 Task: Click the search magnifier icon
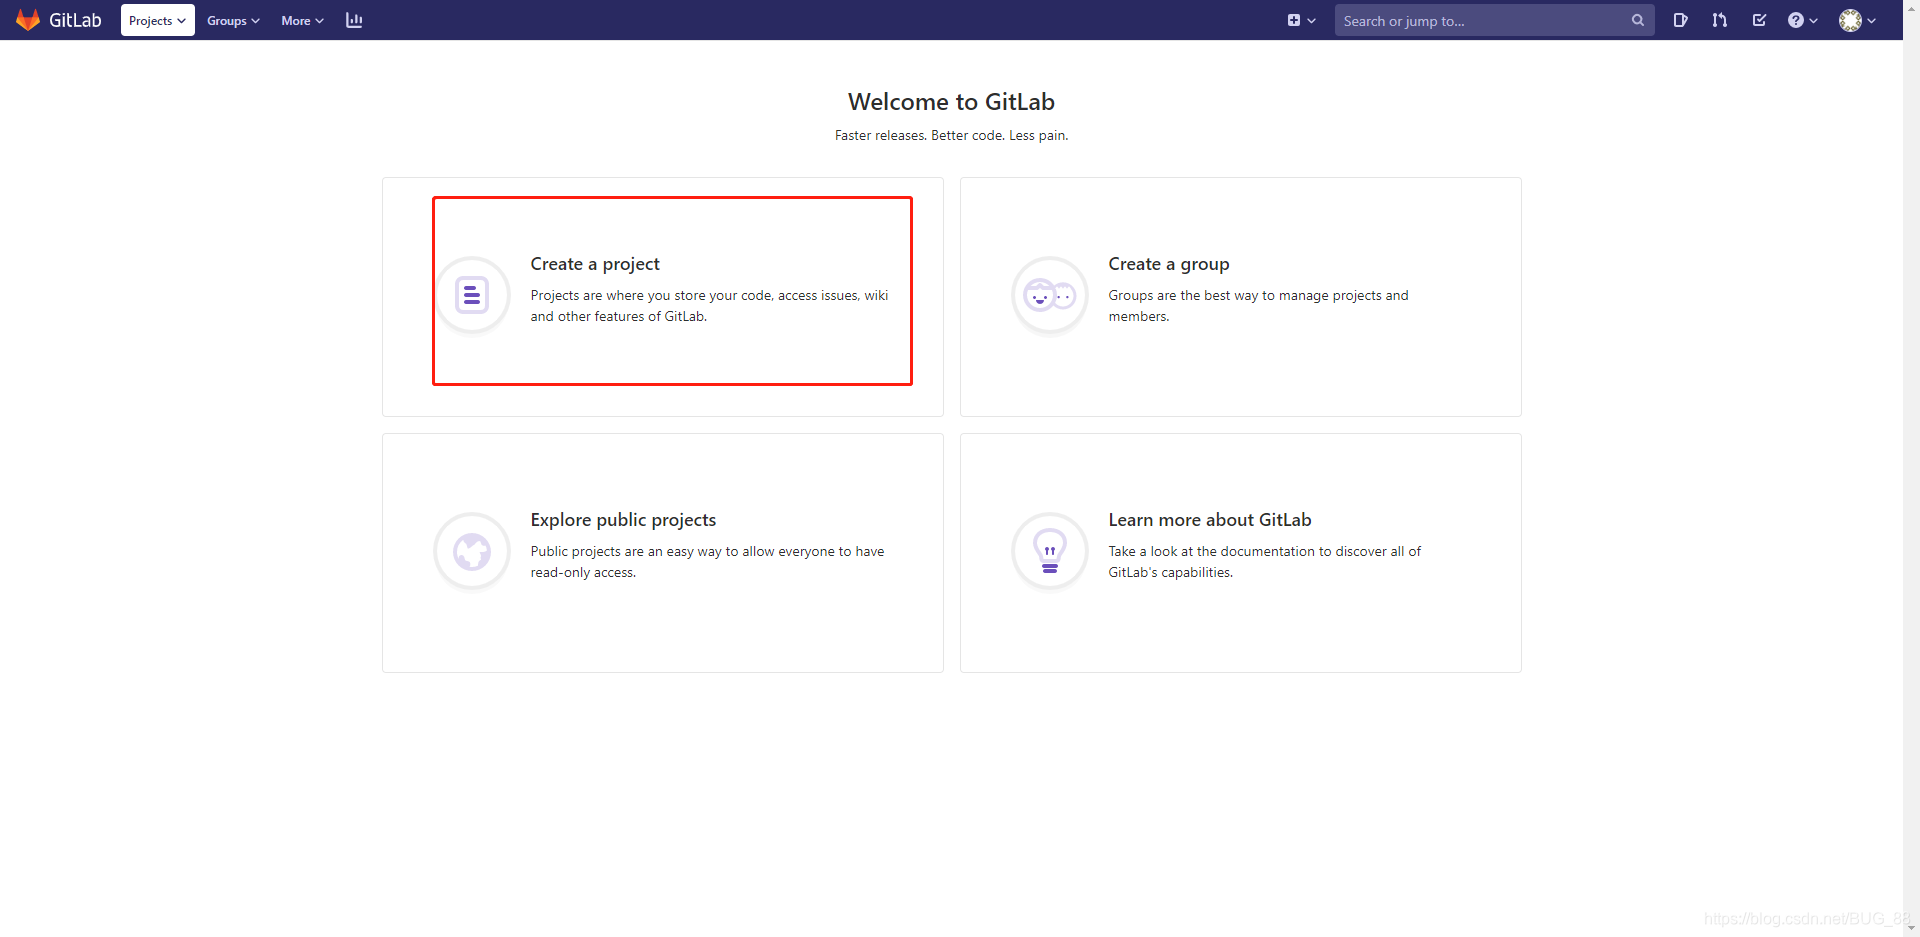click(x=1638, y=20)
